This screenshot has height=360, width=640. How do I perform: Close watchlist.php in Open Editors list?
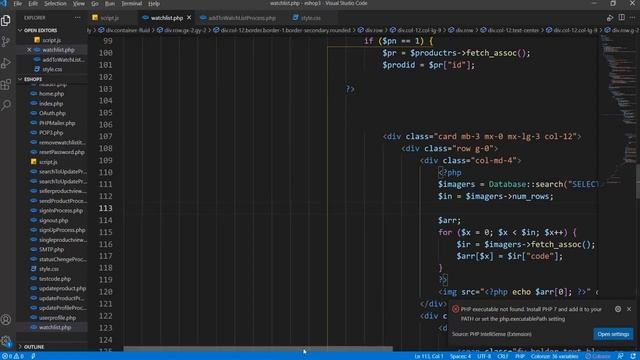(29, 50)
